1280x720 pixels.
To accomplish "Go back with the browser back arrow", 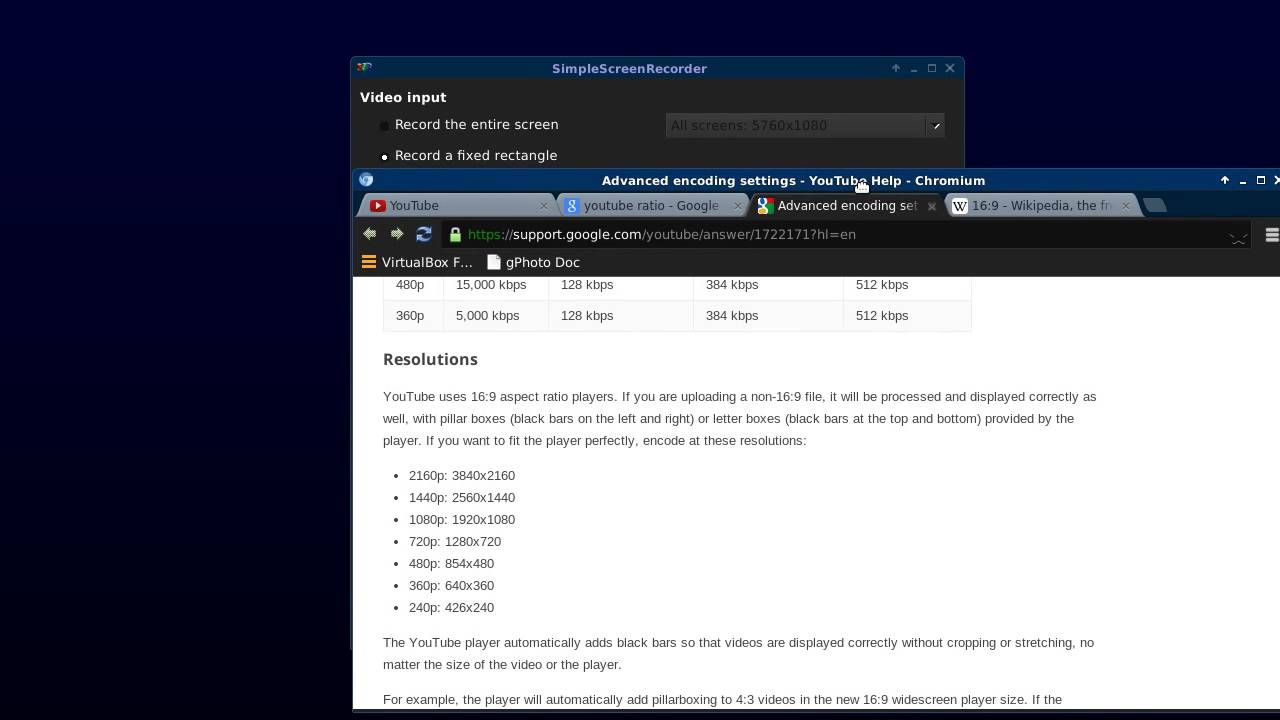I will click(370, 234).
